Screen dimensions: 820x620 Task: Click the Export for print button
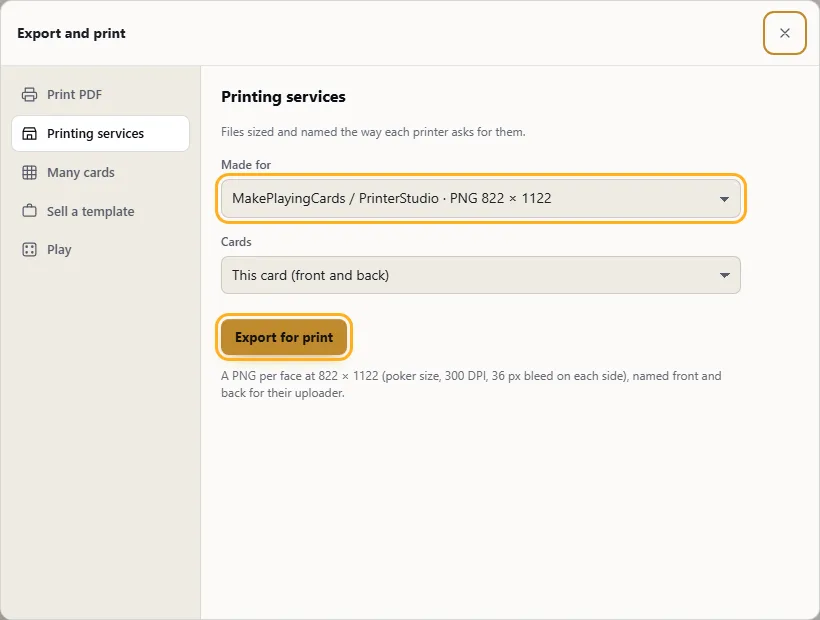pos(284,337)
